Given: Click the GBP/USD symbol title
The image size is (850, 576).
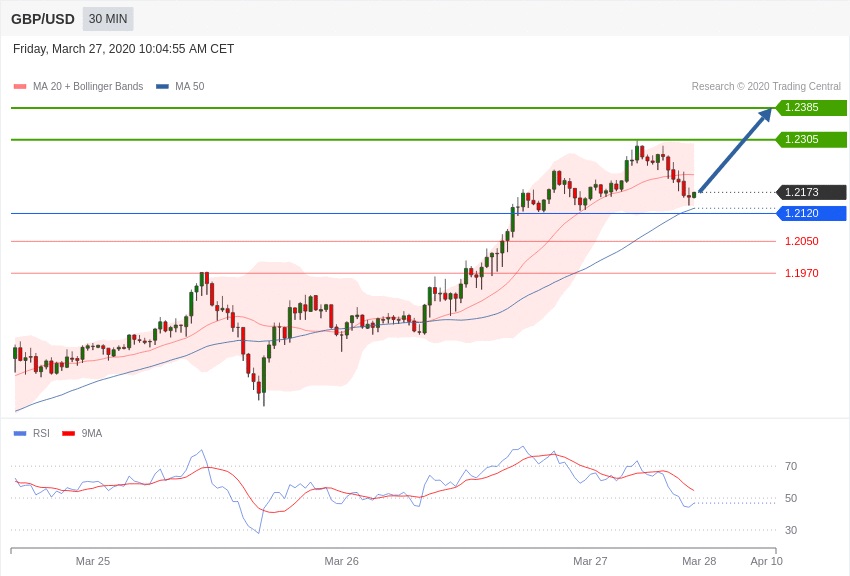Looking at the screenshot, I should coord(43,19).
